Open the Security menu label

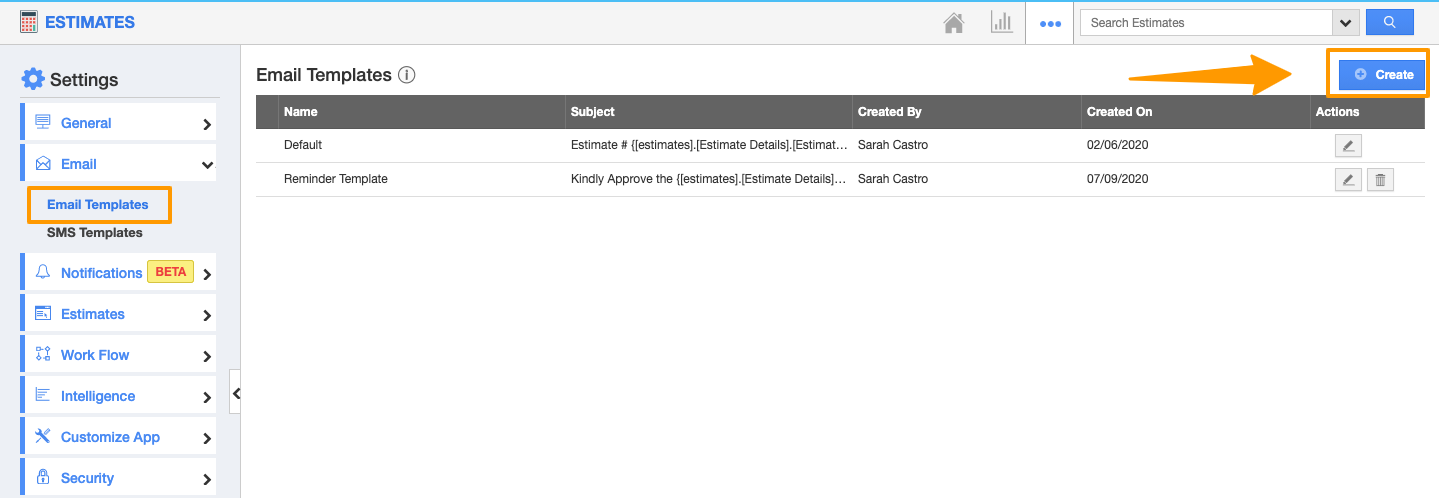87,478
